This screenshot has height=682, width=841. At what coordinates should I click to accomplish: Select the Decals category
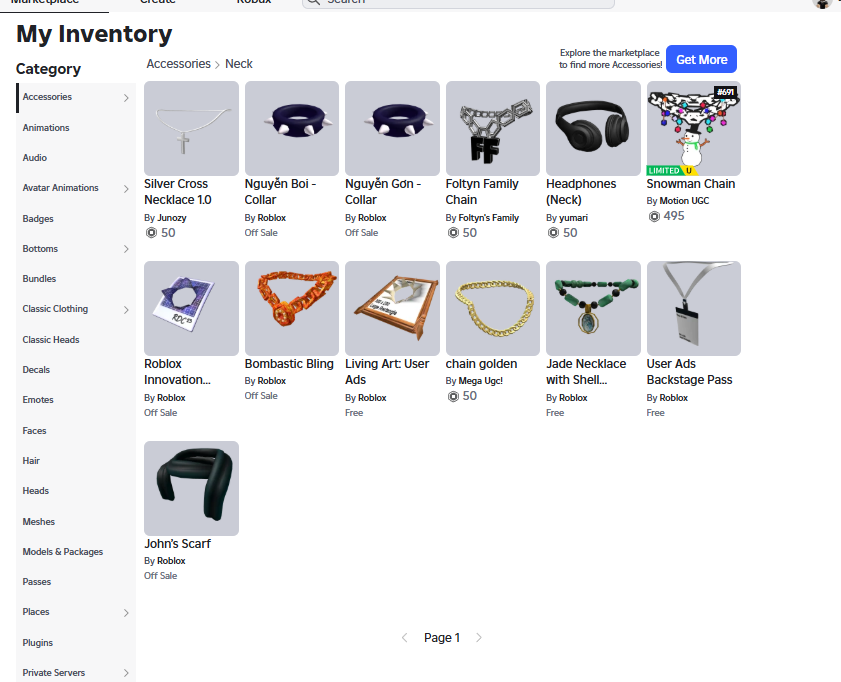click(36, 370)
